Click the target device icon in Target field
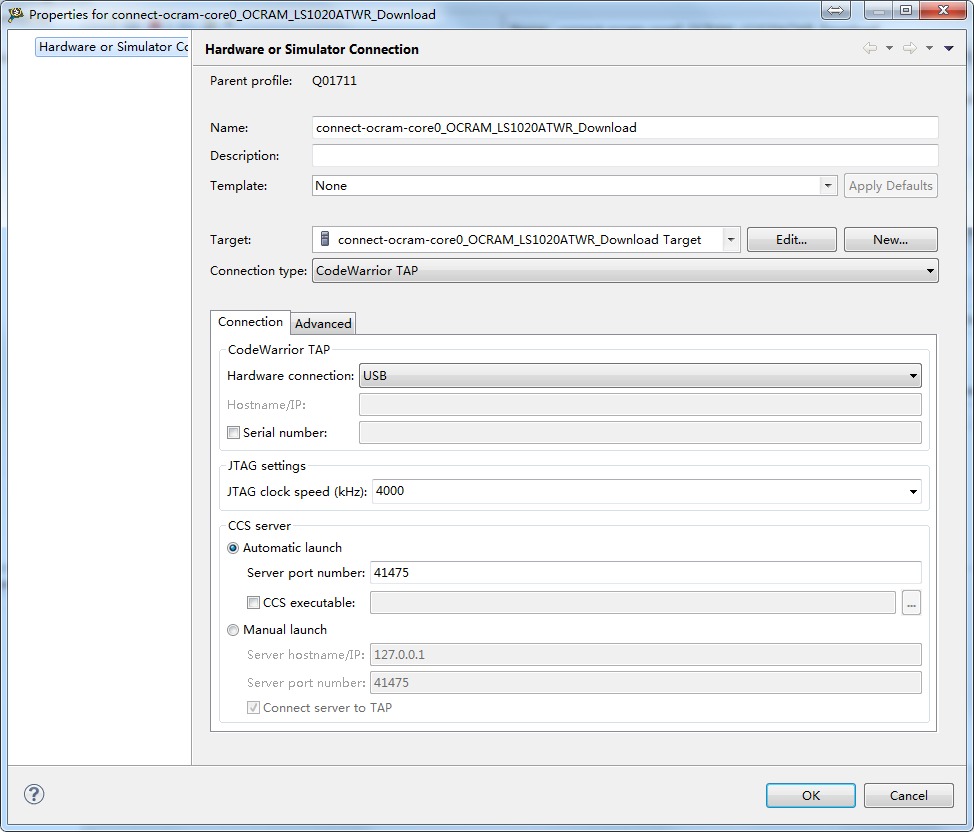 tap(324, 239)
